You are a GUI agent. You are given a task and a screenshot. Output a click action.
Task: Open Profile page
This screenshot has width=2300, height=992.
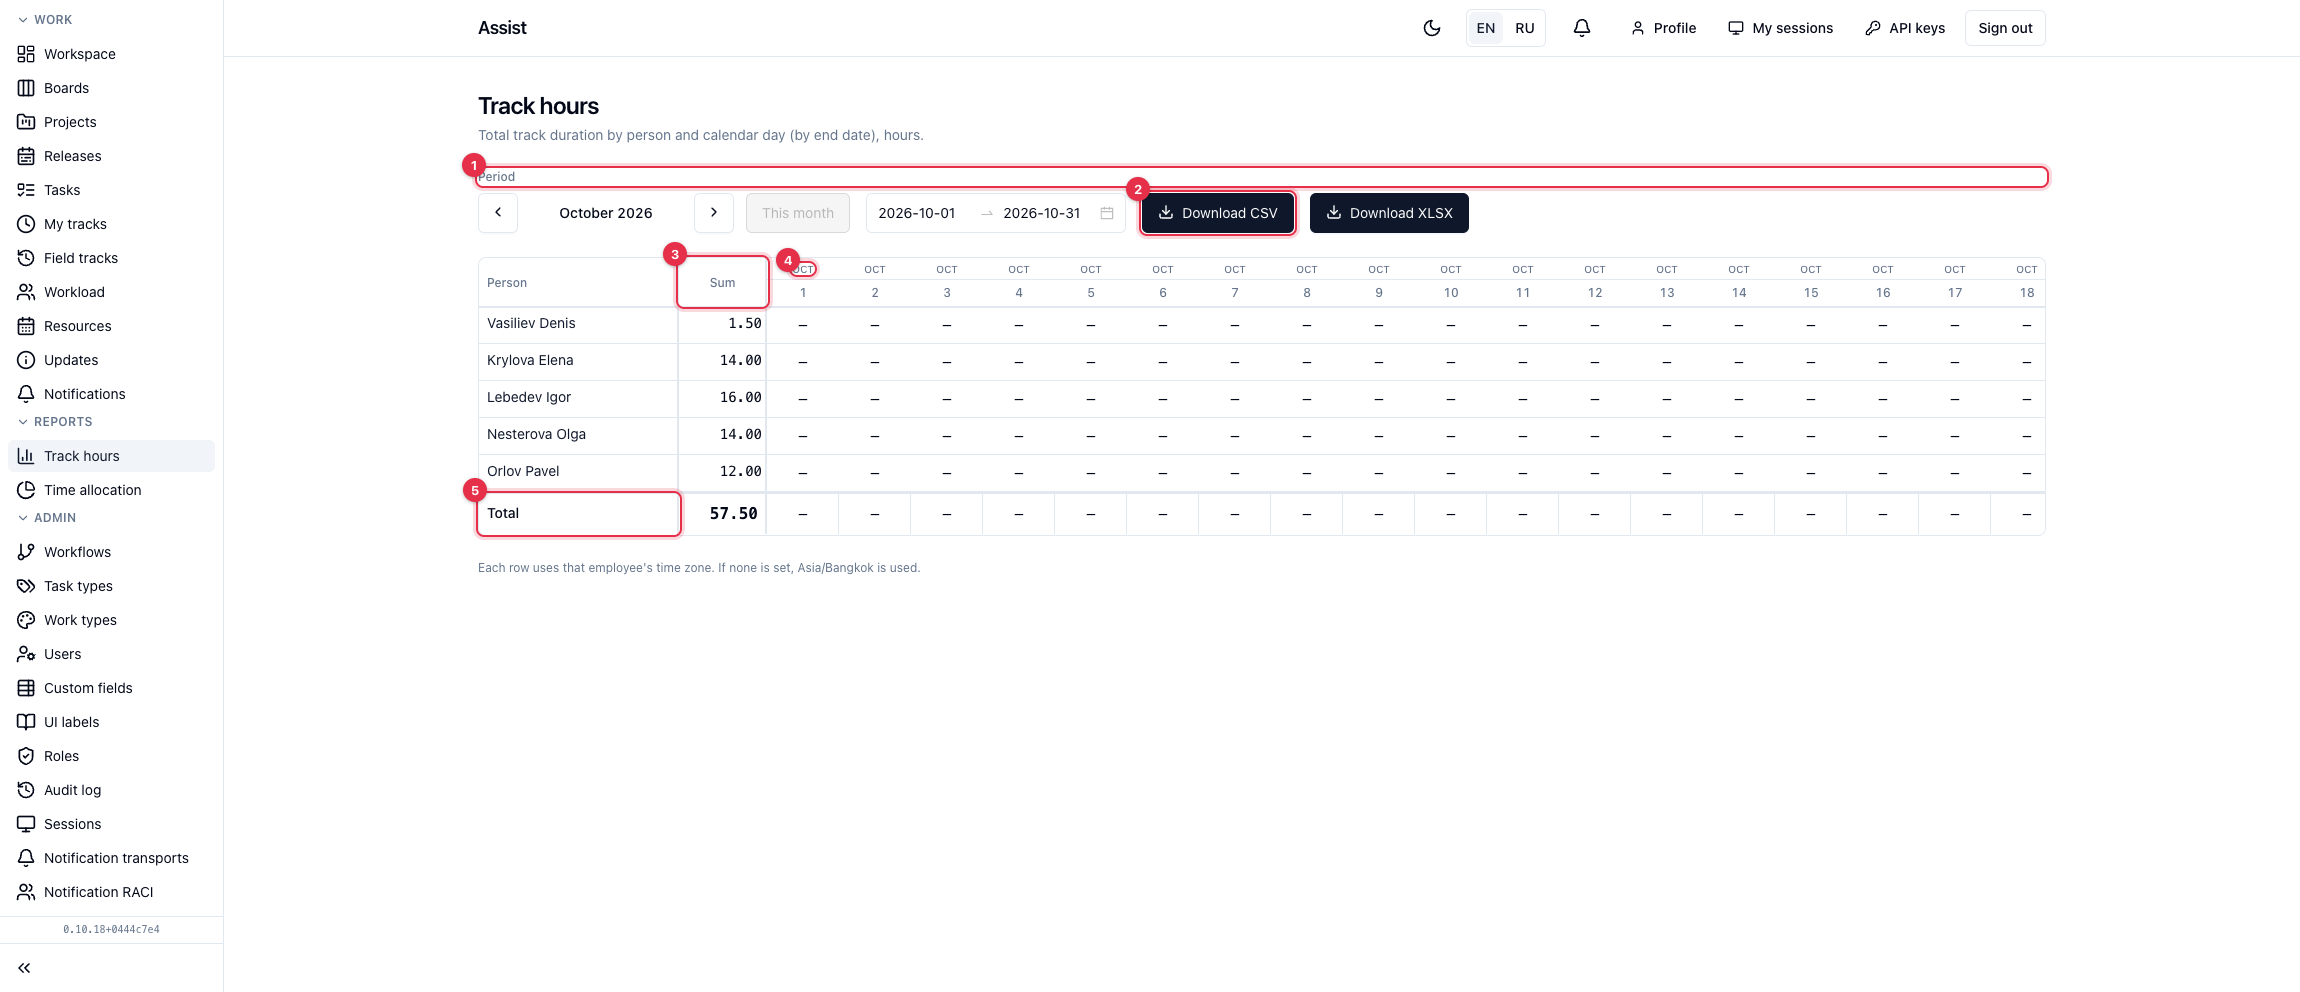click(x=1664, y=28)
